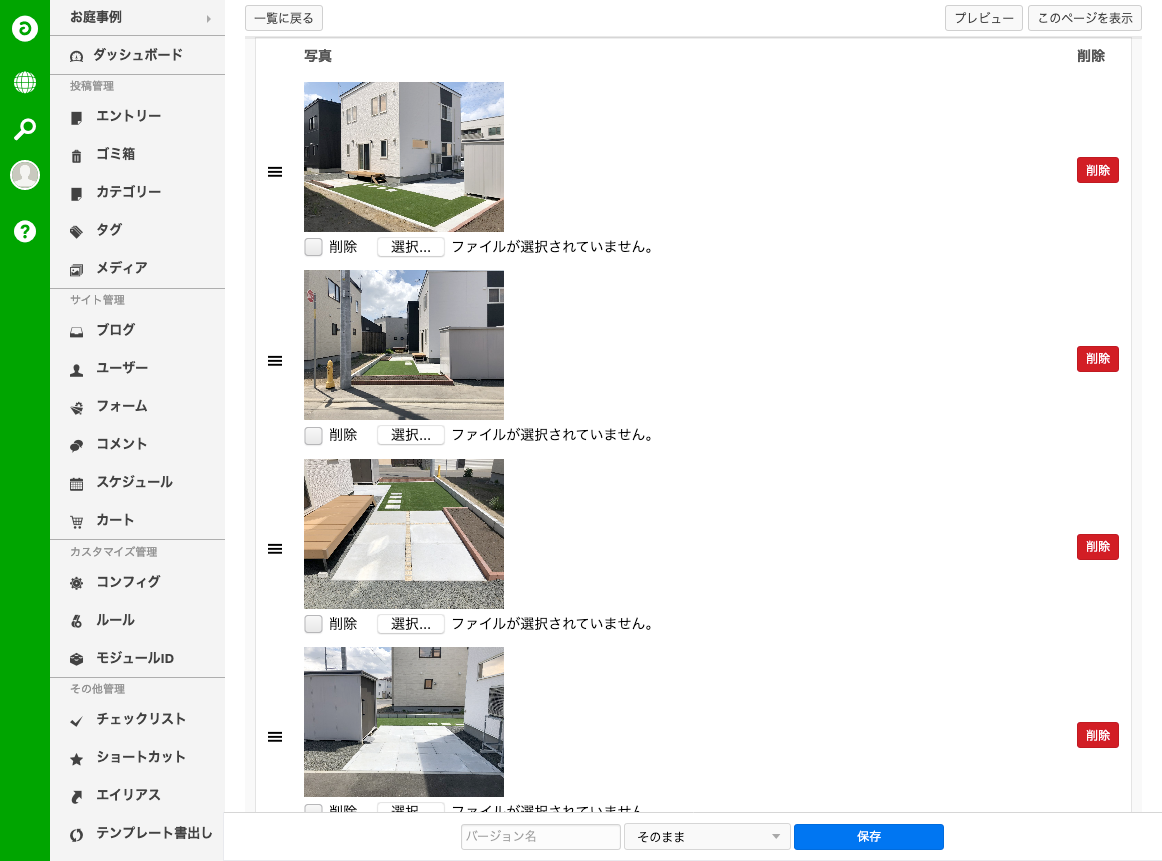
Task: Click the a-blog logo icon at top
Action: click(25, 29)
